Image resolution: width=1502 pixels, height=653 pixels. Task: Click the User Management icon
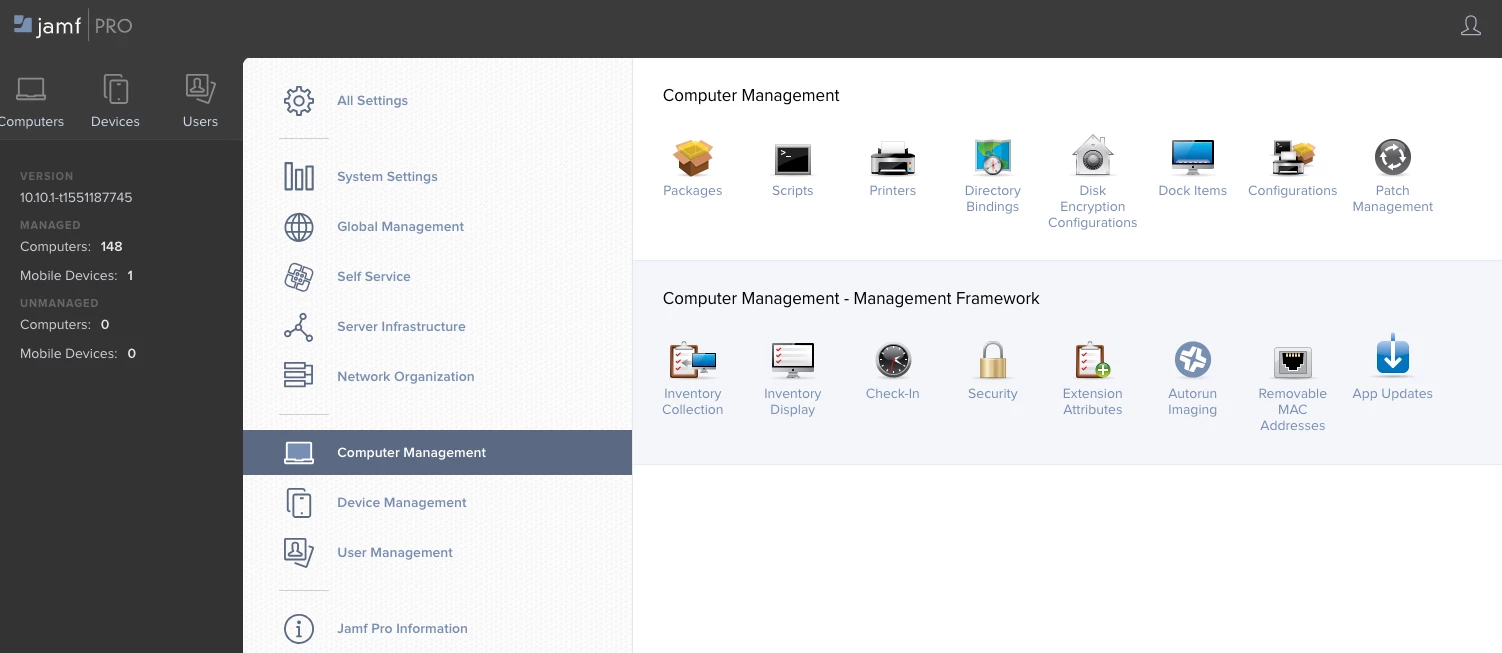[x=299, y=552]
